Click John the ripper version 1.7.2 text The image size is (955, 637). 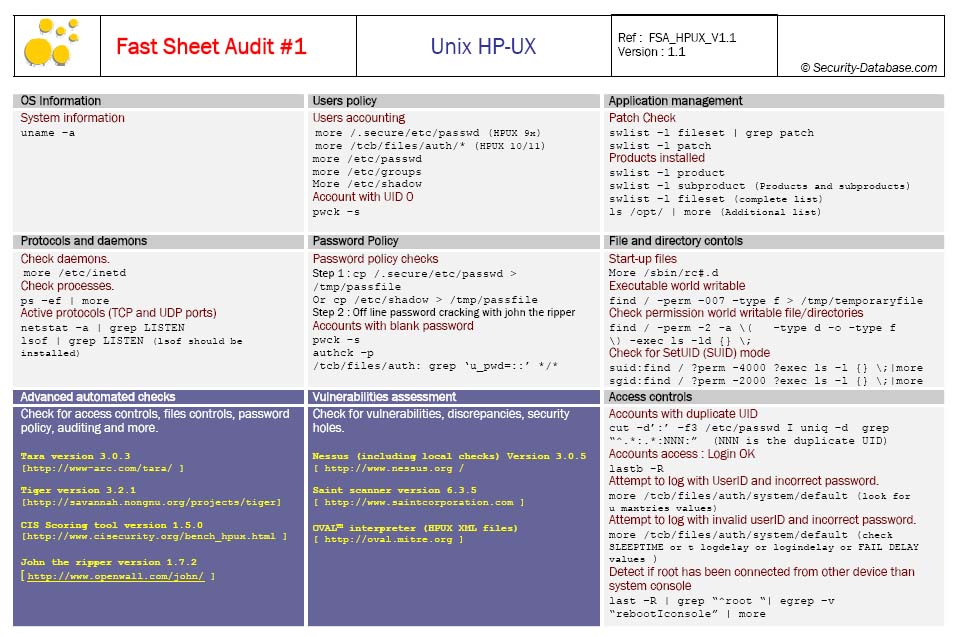(x=109, y=562)
